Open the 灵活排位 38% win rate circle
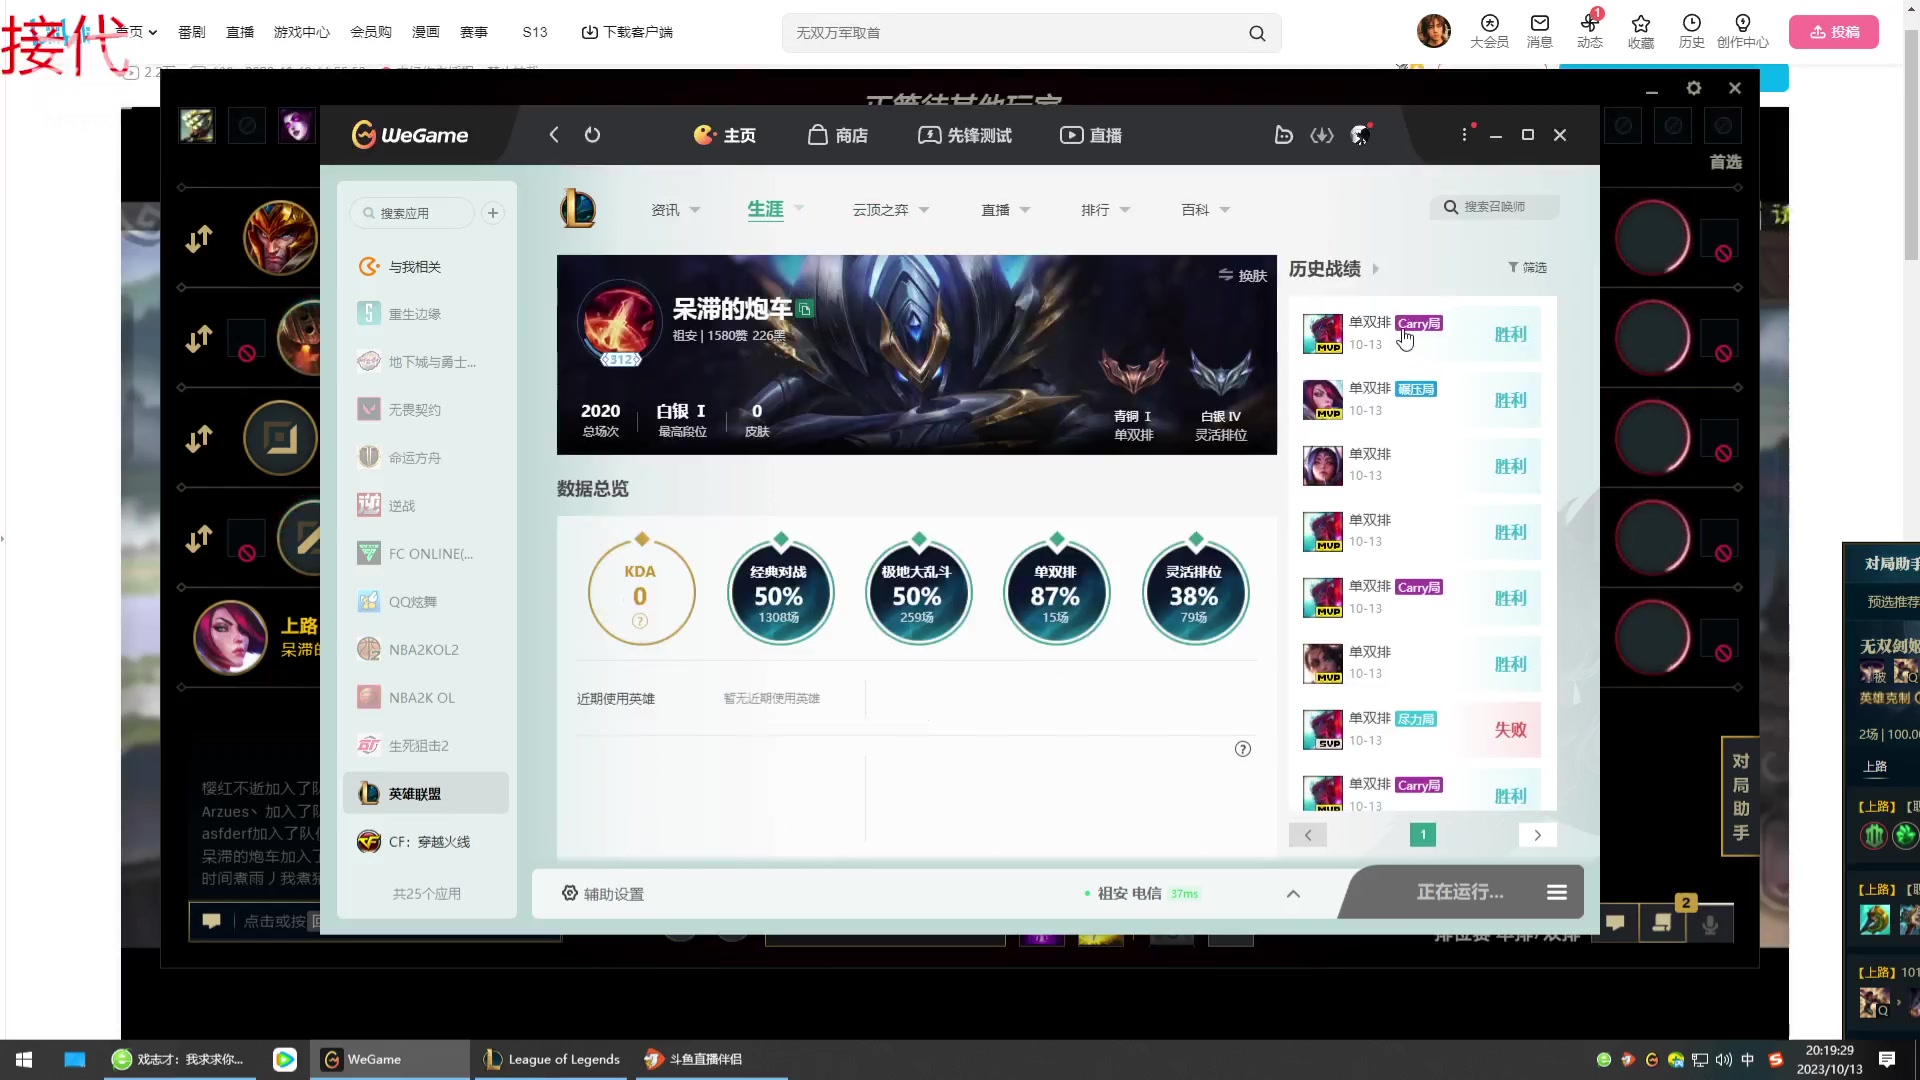This screenshot has width=1920, height=1080. coord(1195,594)
